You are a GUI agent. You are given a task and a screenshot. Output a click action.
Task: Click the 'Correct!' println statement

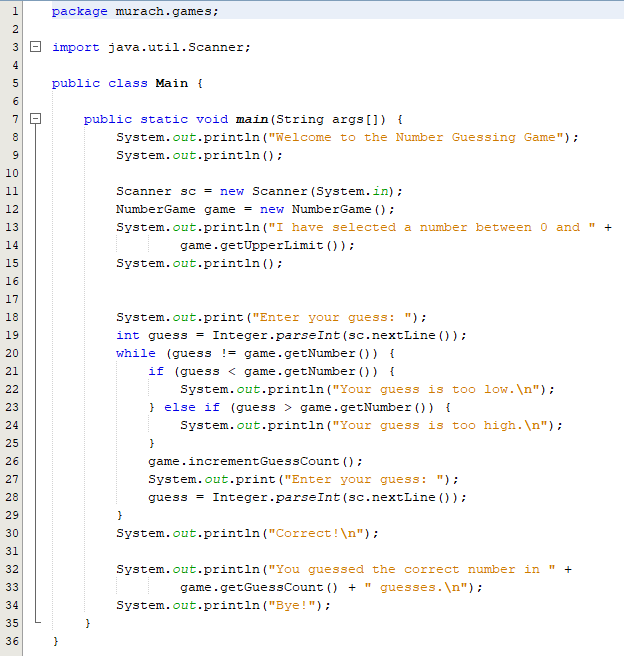click(x=247, y=533)
